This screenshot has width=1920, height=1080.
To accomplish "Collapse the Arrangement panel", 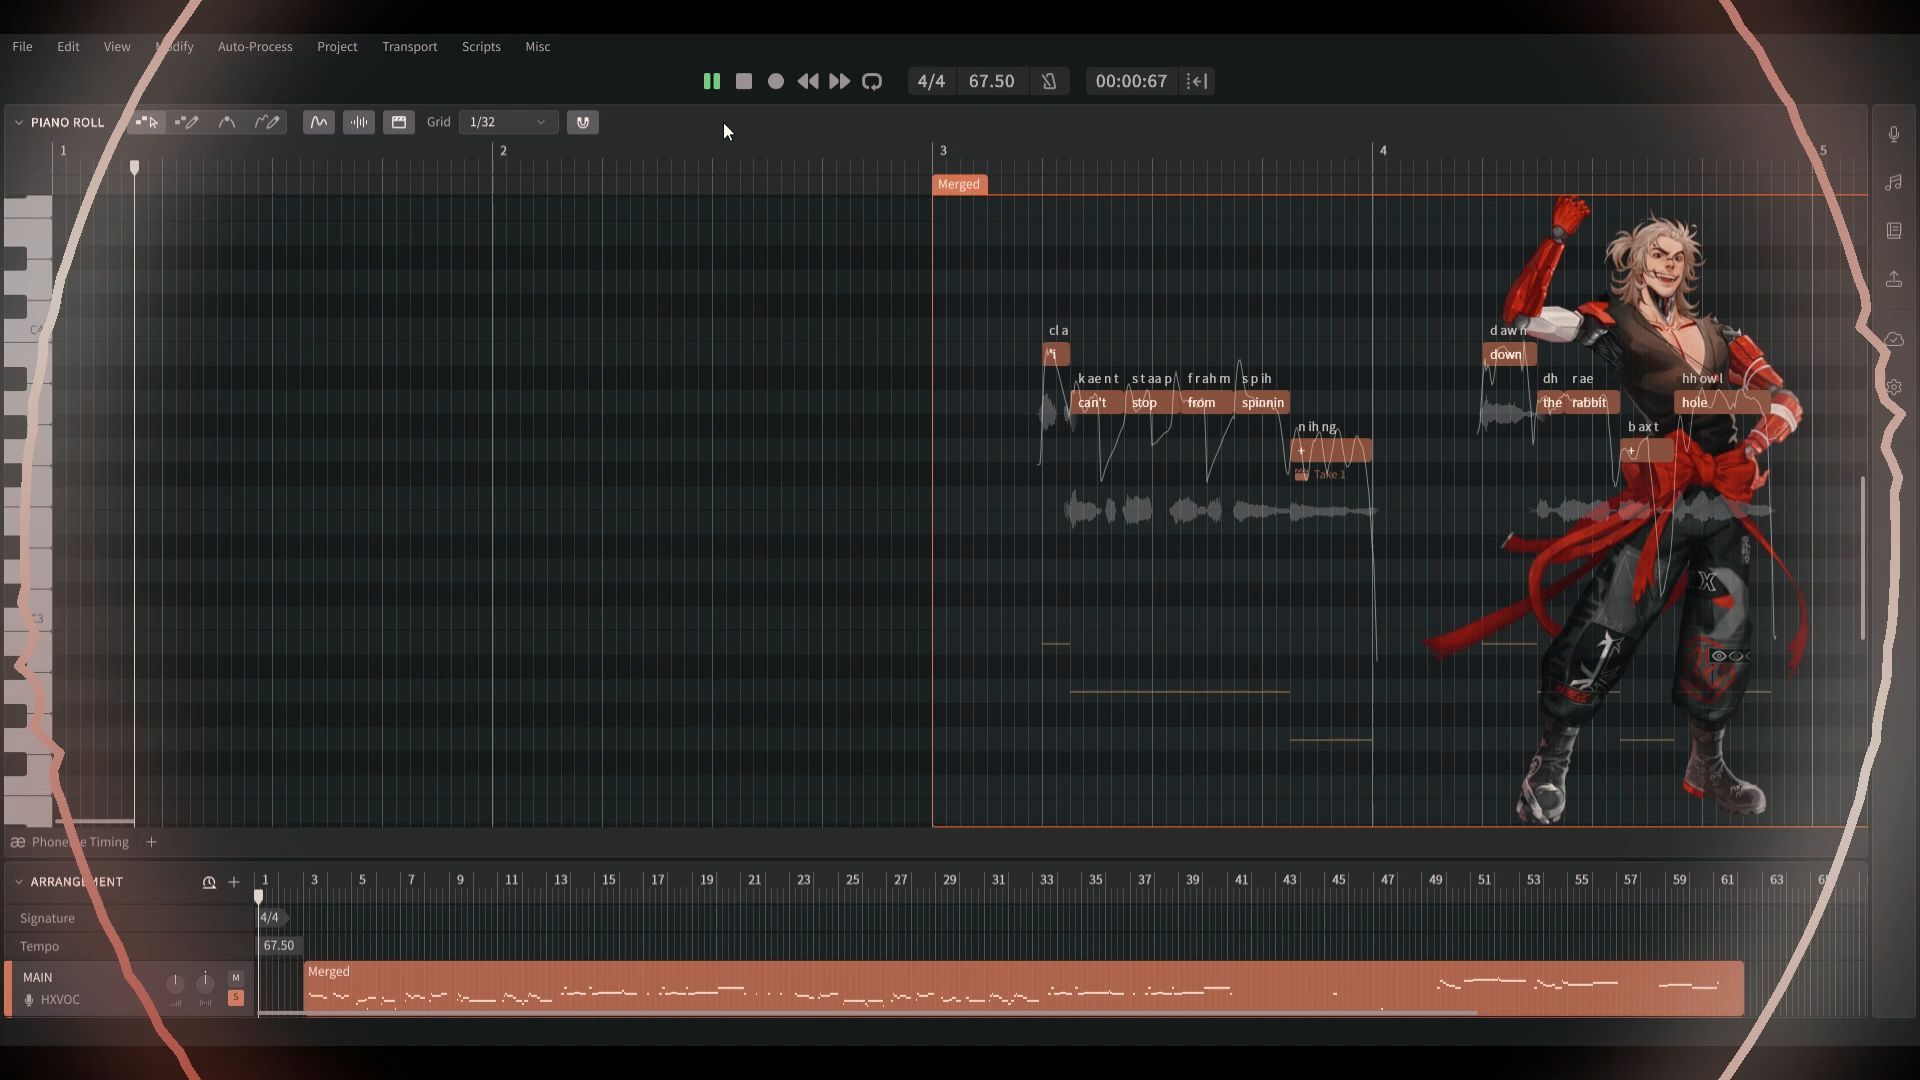I will (18, 882).
